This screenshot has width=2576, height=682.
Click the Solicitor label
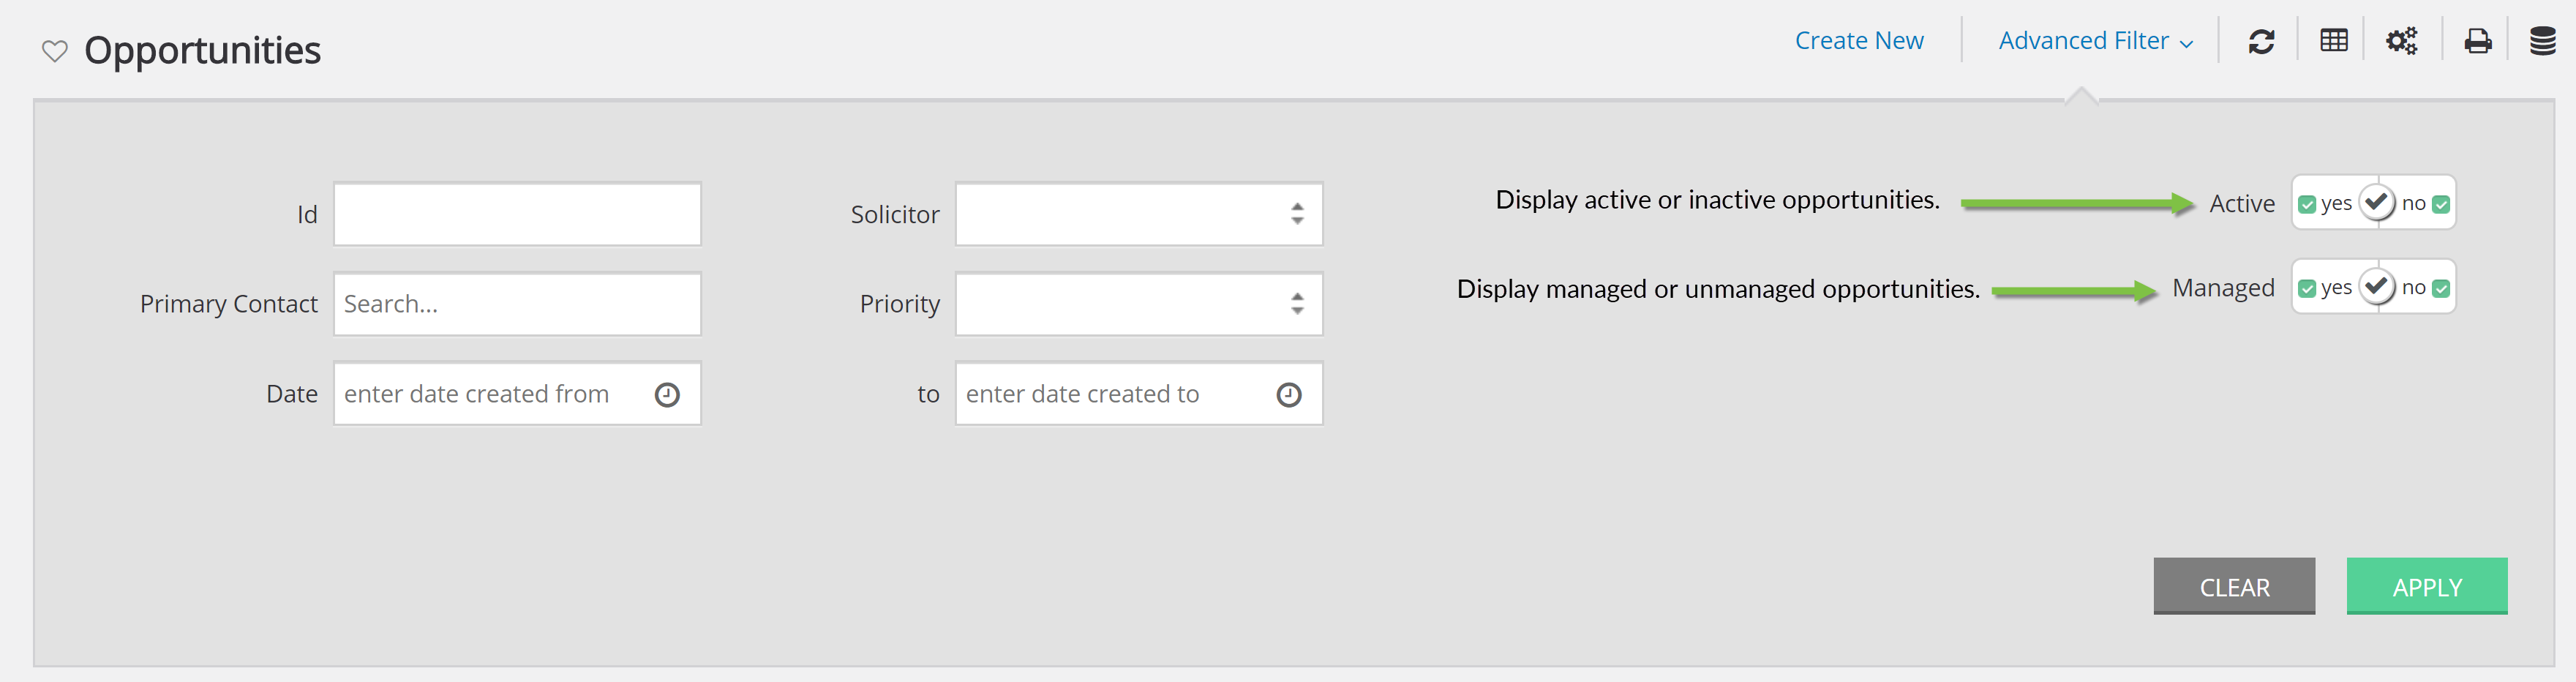895,215
